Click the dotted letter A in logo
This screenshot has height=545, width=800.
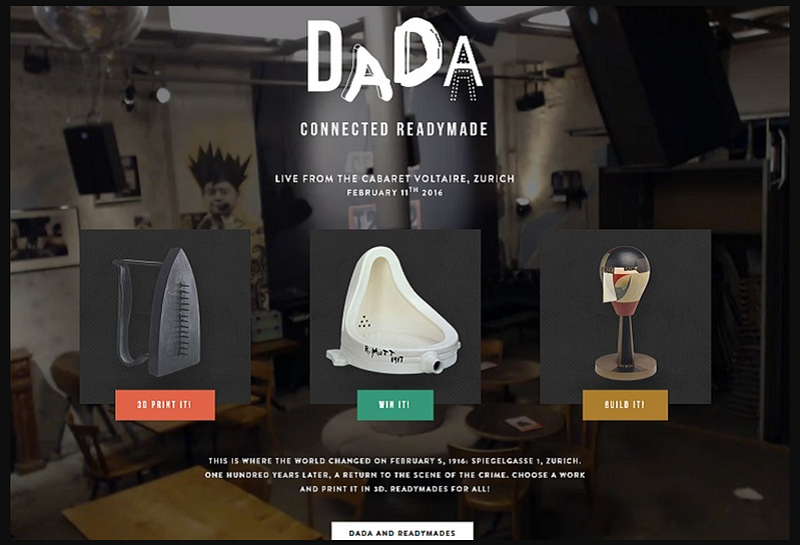[463, 68]
